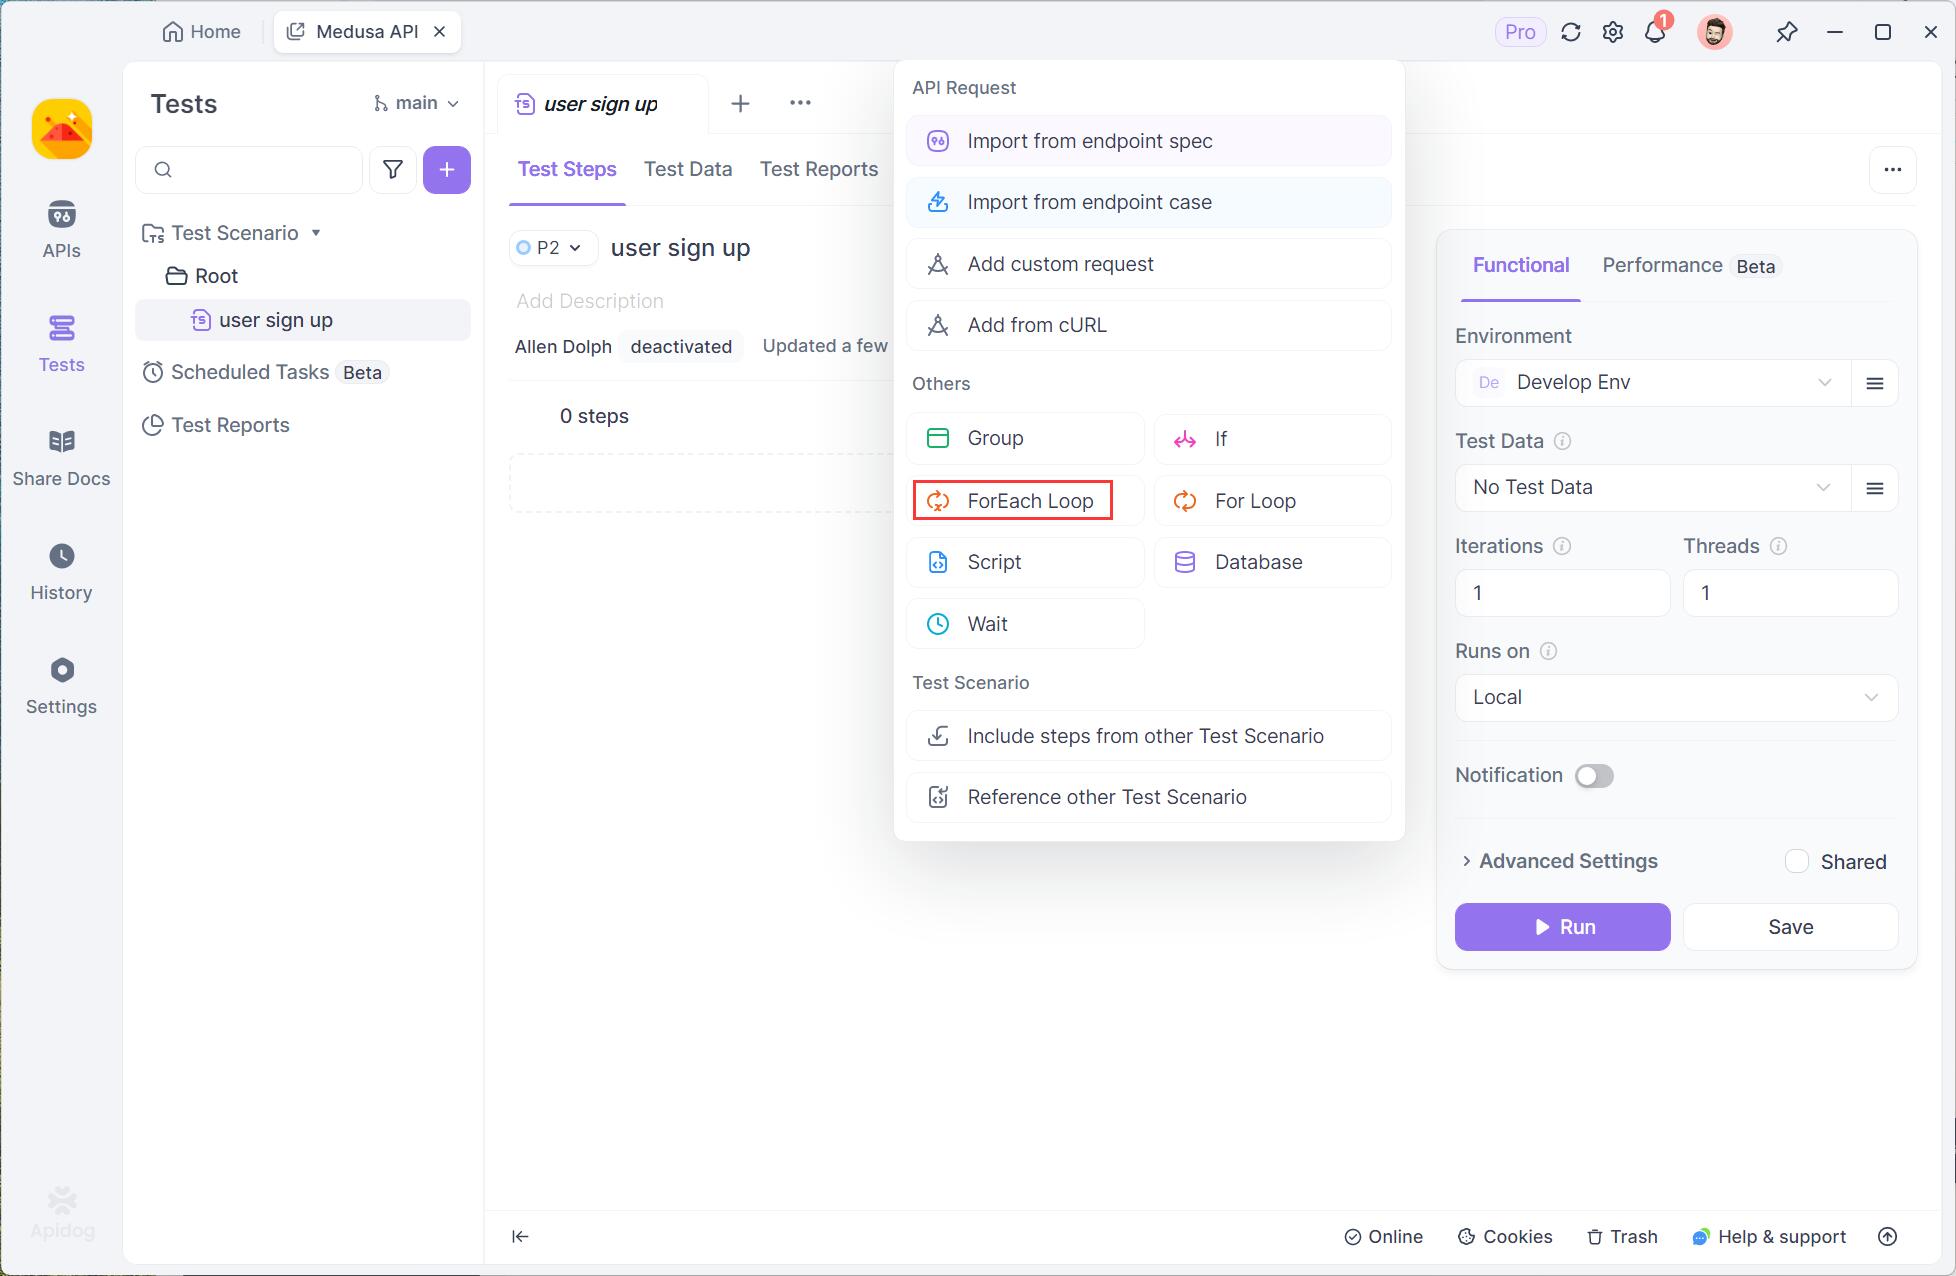Click the Run button

tap(1563, 927)
